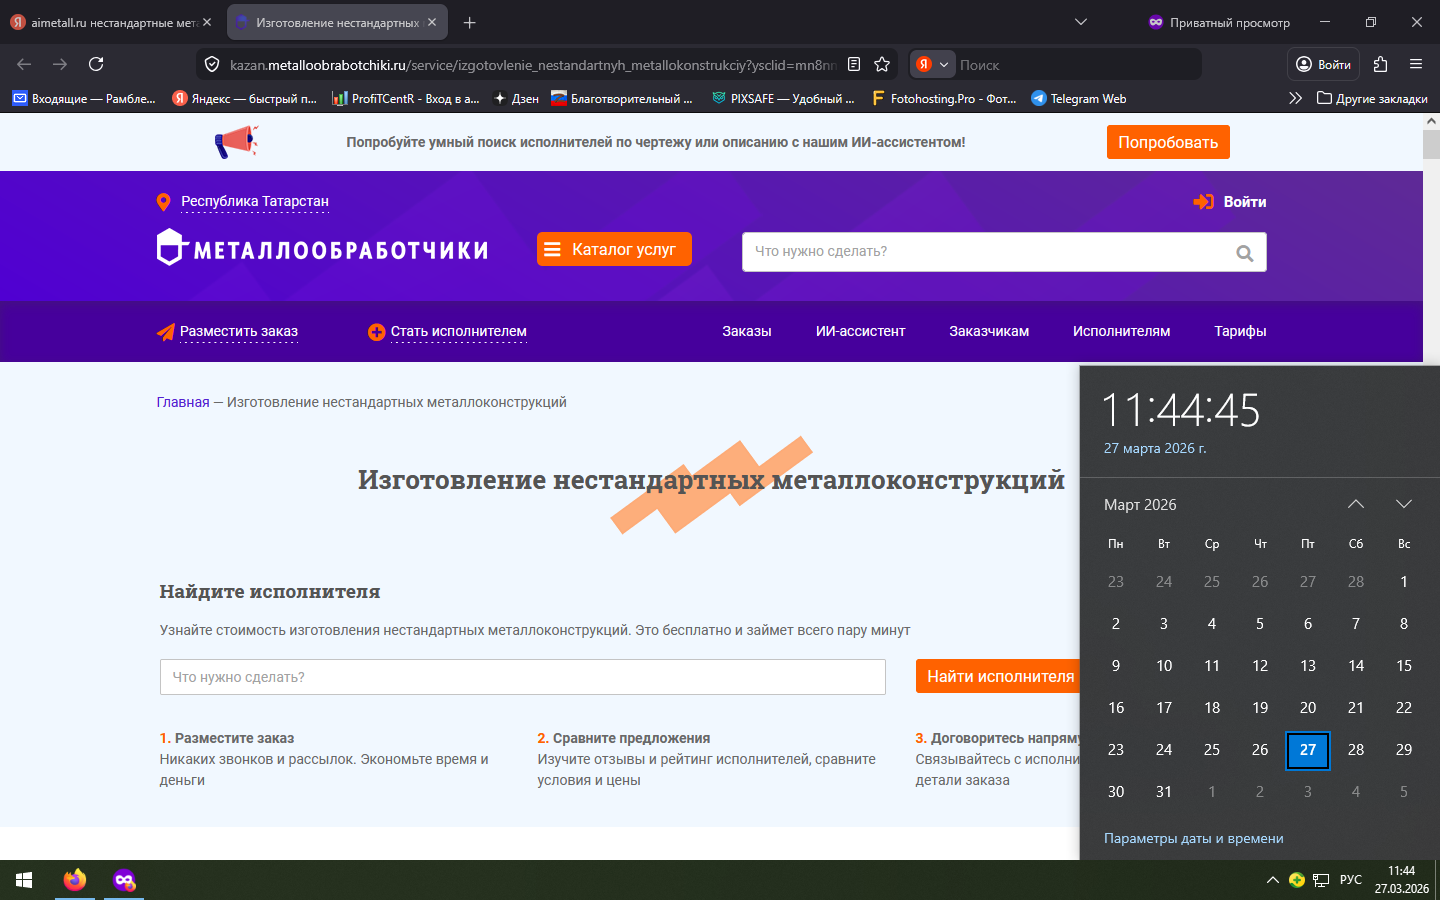1440x900 pixels.
Task: Bookmark this page with the star icon
Action: pyautogui.click(x=882, y=64)
